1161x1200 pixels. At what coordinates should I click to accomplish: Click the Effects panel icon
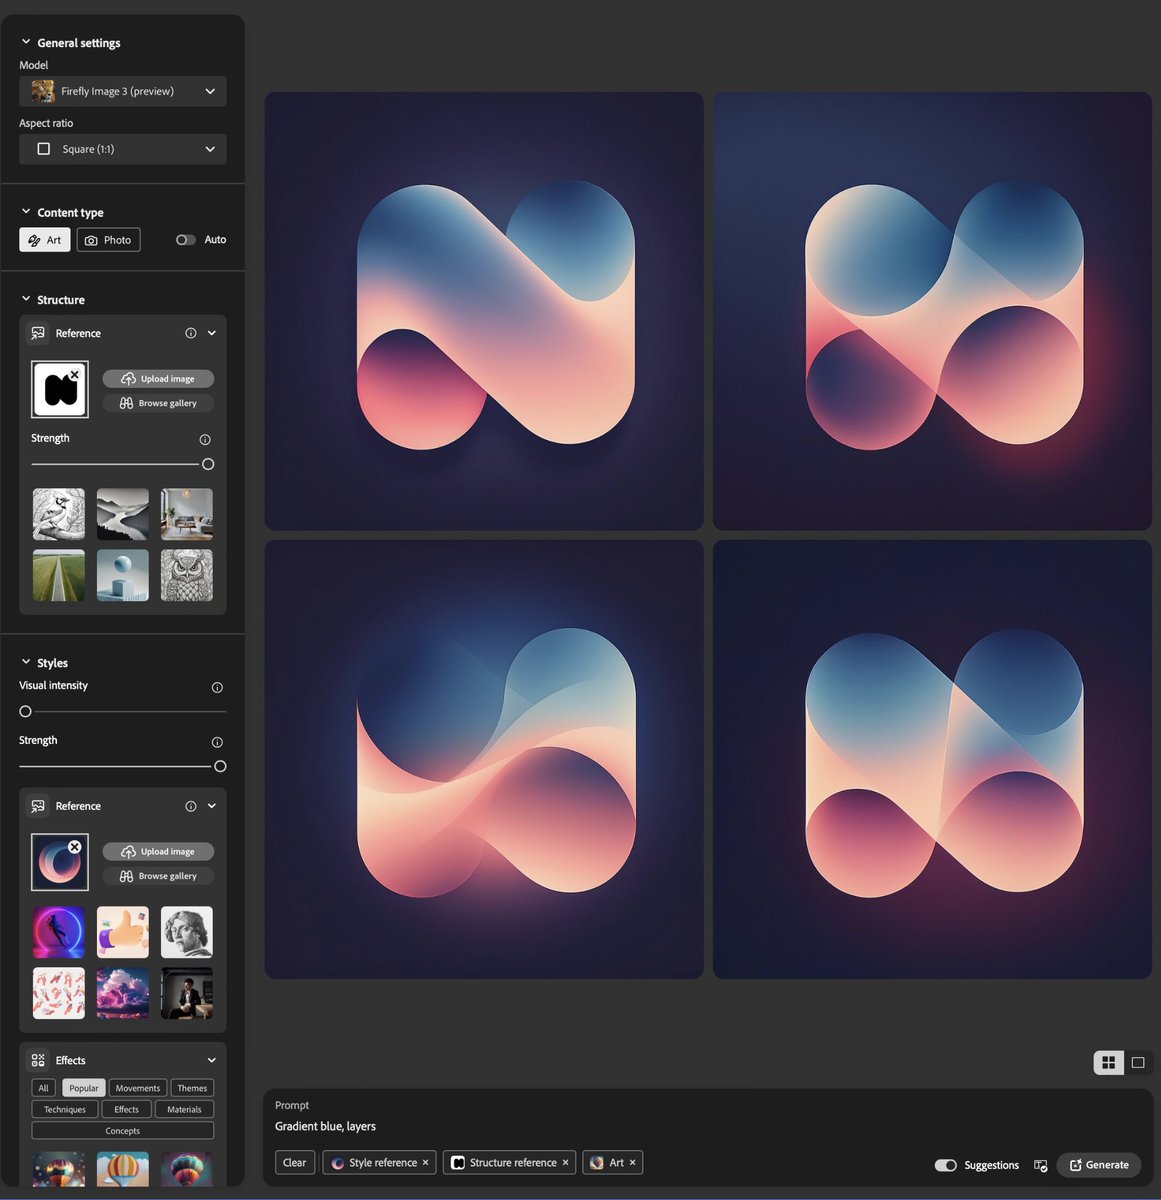[37, 1059]
